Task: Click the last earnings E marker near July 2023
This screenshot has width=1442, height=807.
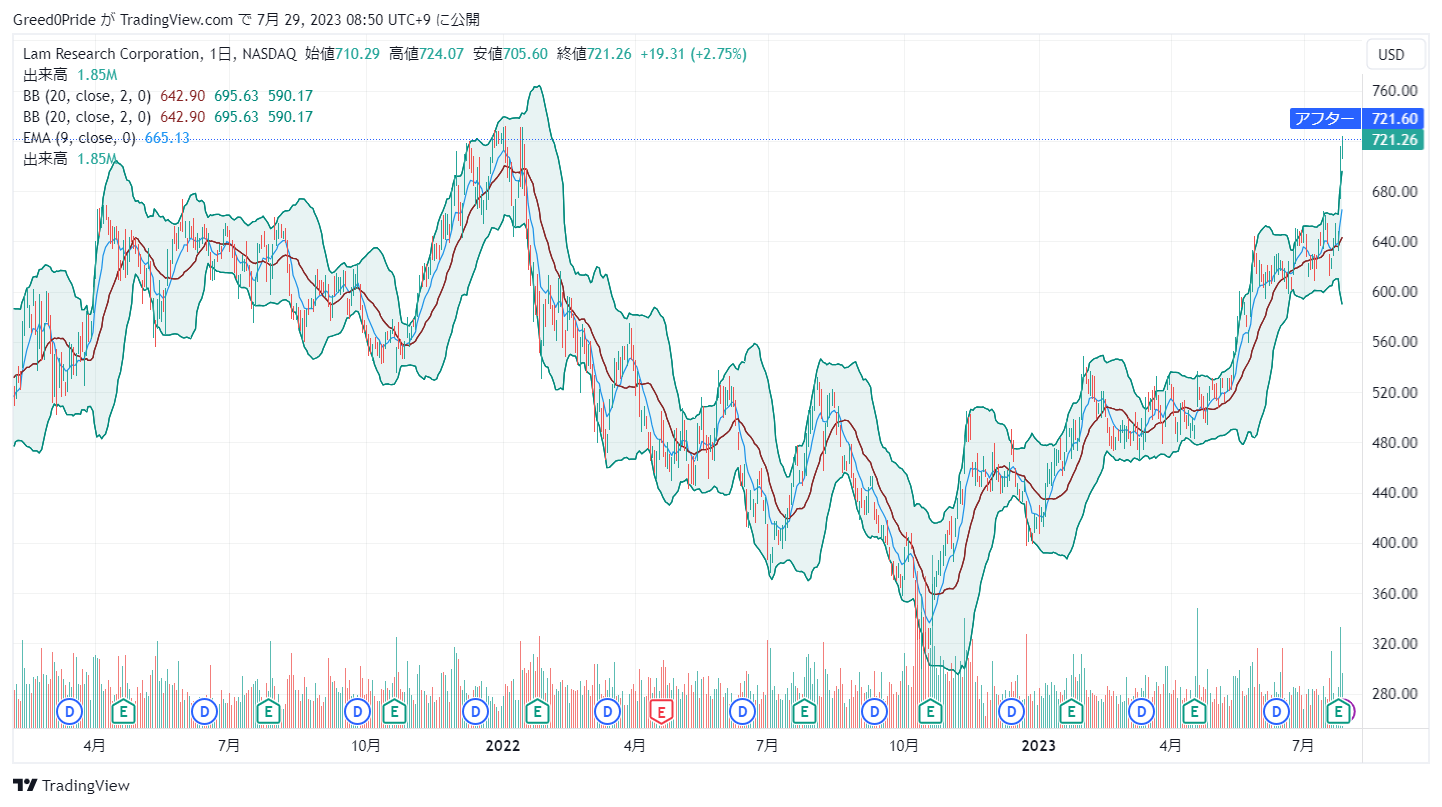Action: [x=1338, y=712]
